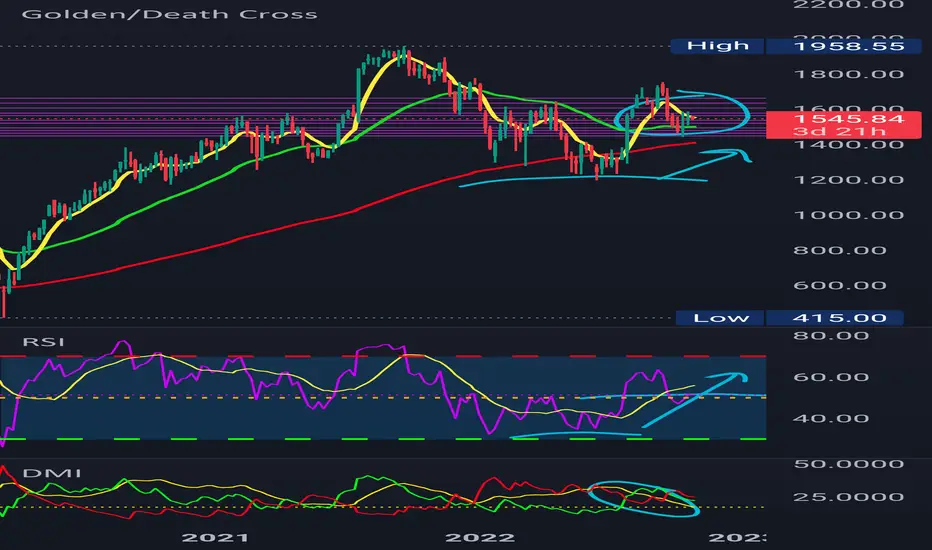Screen dimensions: 932x550
Task: Click the Golden/Death Cross indicator title
Action: pos(169,14)
